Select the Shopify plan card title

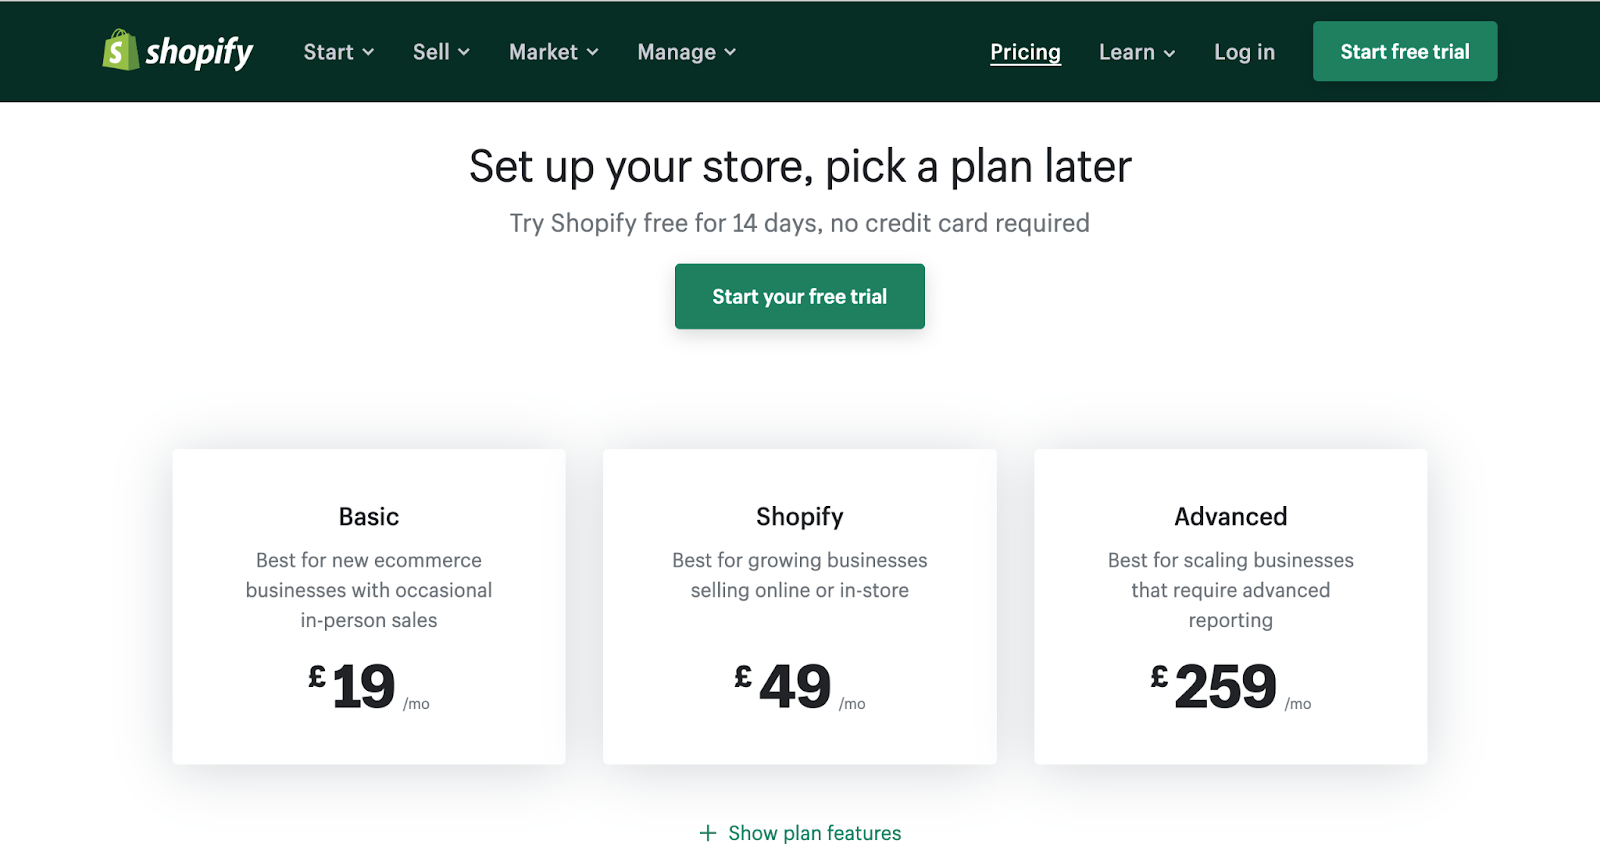[x=800, y=517]
